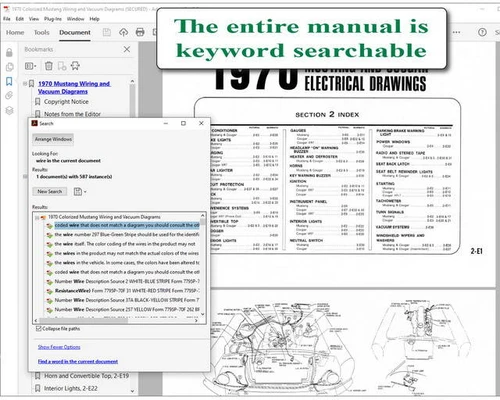Open the Notes from the Editor bookmark

pyautogui.click(x=72, y=114)
